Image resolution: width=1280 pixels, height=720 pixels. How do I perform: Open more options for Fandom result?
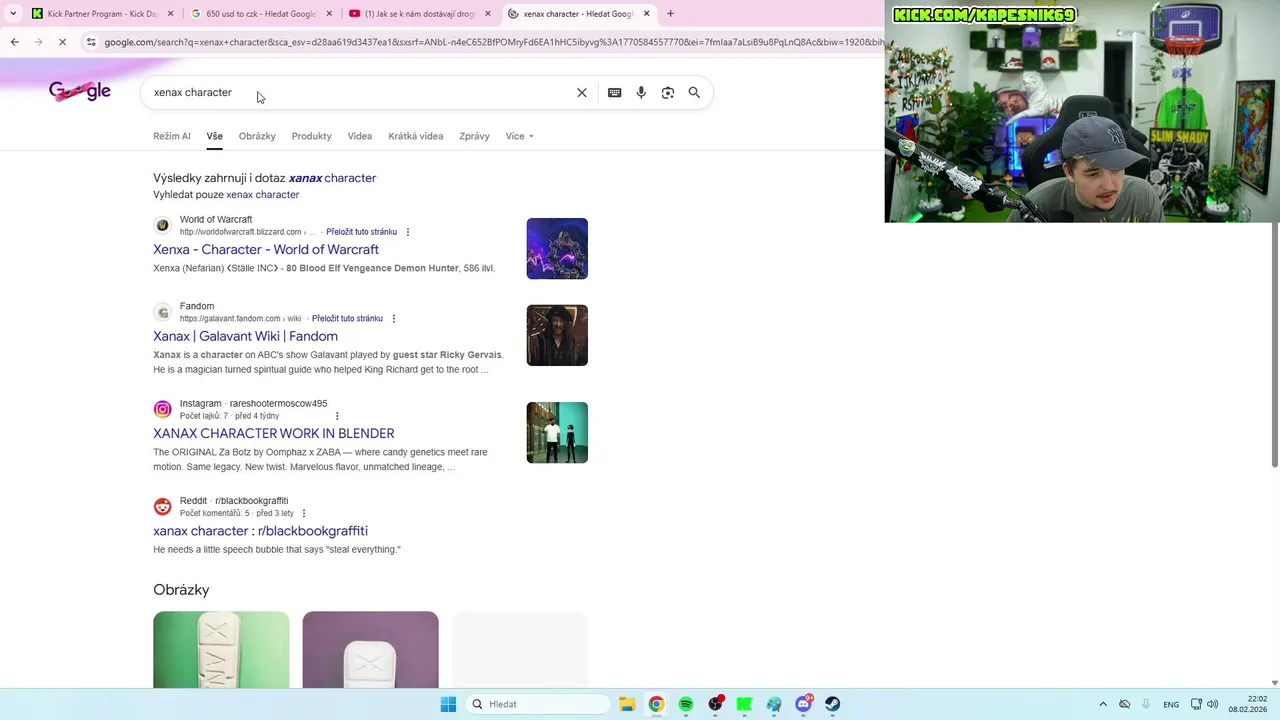(393, 319)
